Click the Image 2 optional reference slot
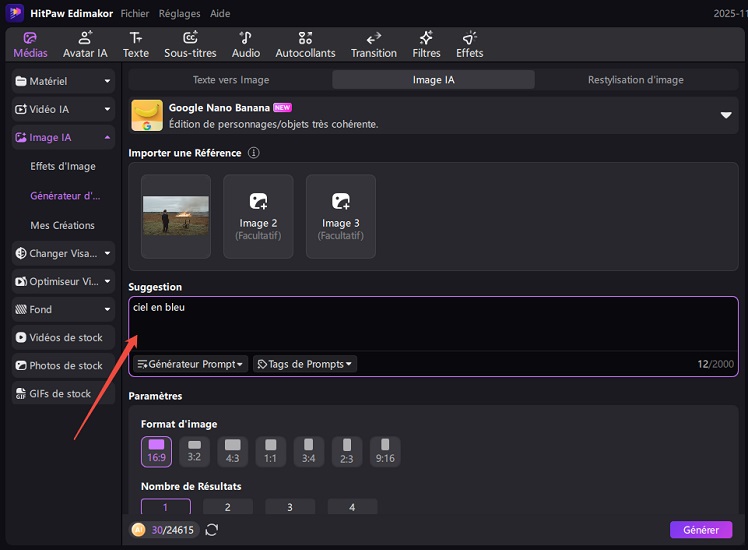This screenshot has height=550, width=748. [258, 216]
